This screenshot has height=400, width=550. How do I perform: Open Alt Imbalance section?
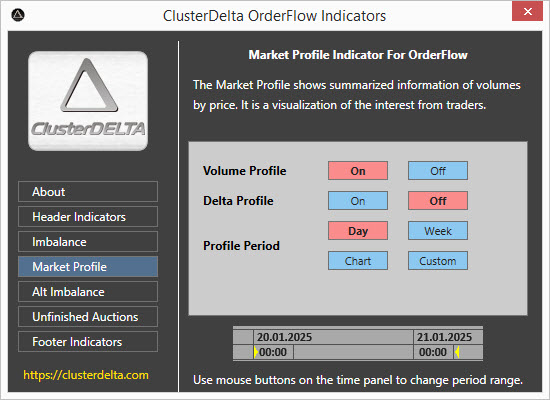click(x=88, y=292)
